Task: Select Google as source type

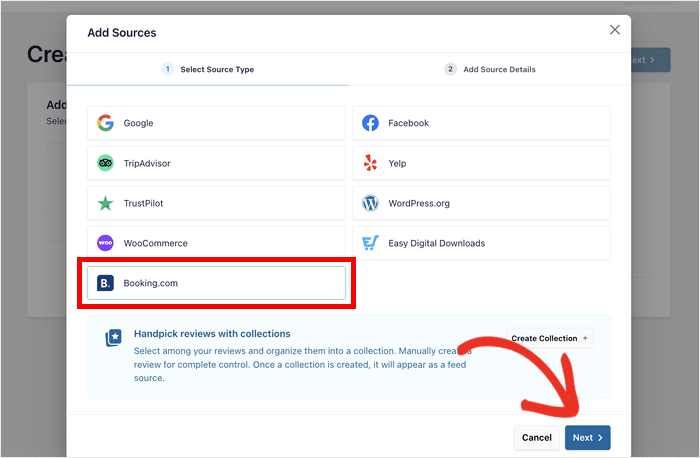Action: click(x=216, y=123)
